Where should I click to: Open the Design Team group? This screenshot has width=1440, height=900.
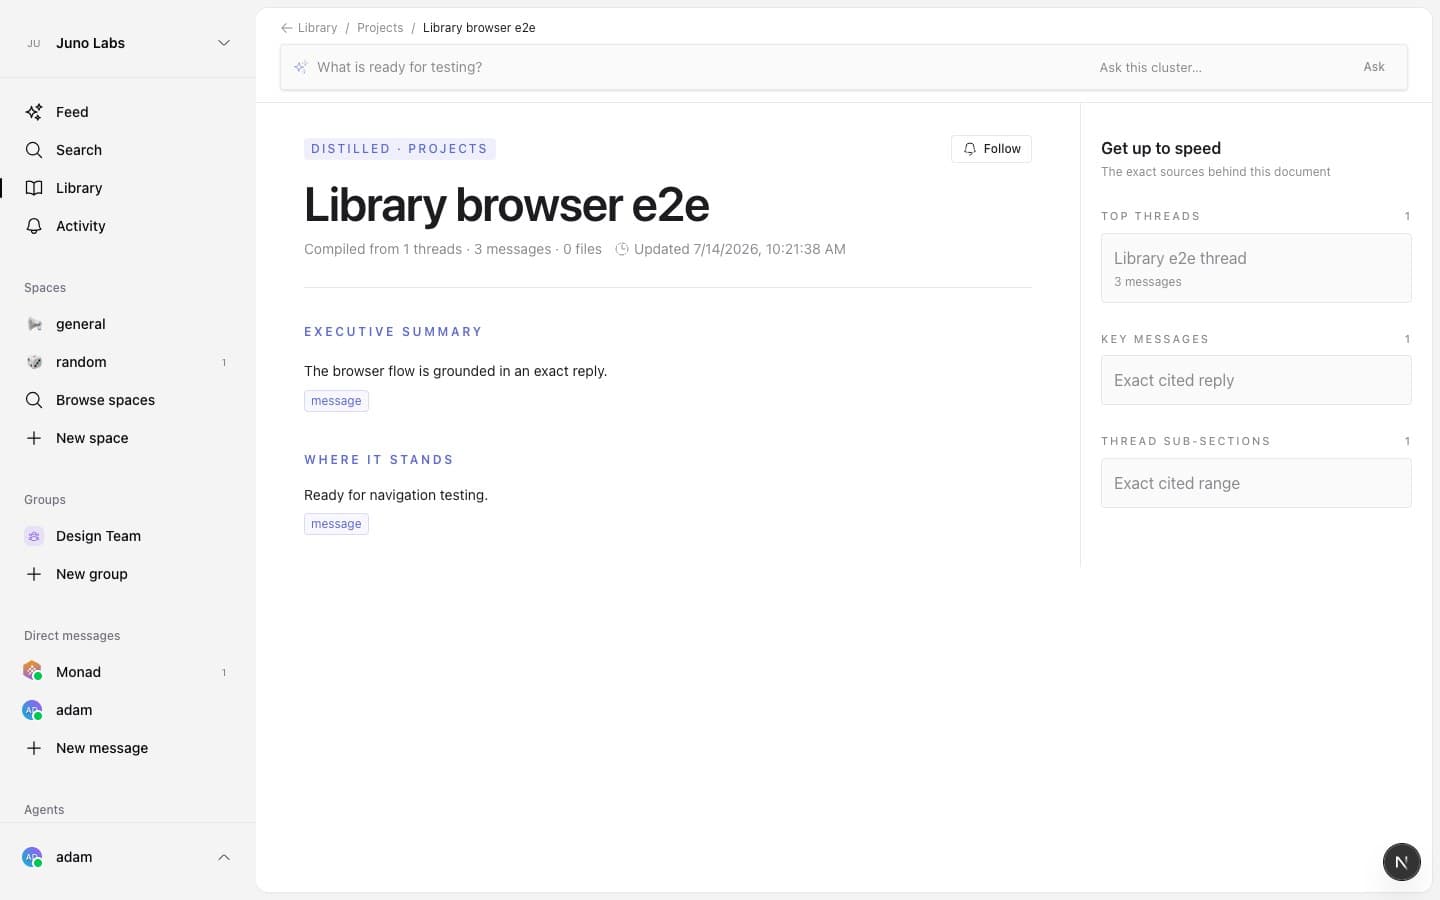pos(98,536)
